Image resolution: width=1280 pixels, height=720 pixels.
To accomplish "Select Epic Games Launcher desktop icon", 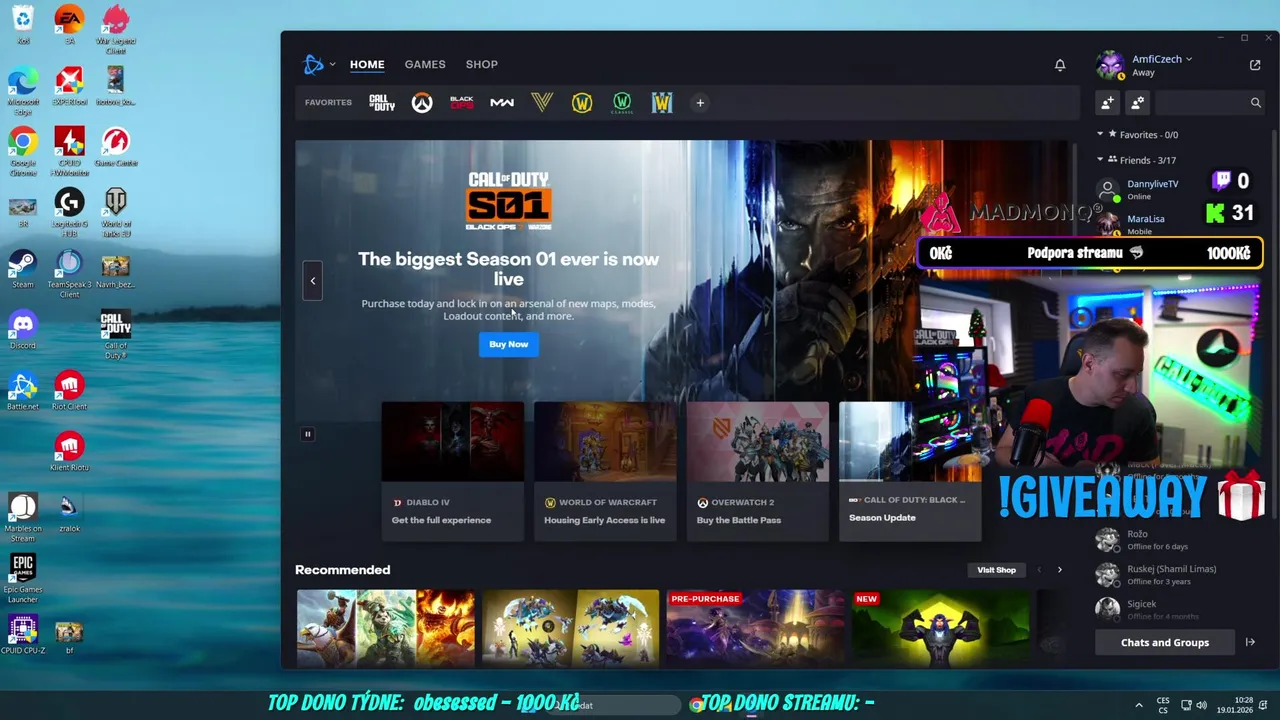I will [23, 578].
